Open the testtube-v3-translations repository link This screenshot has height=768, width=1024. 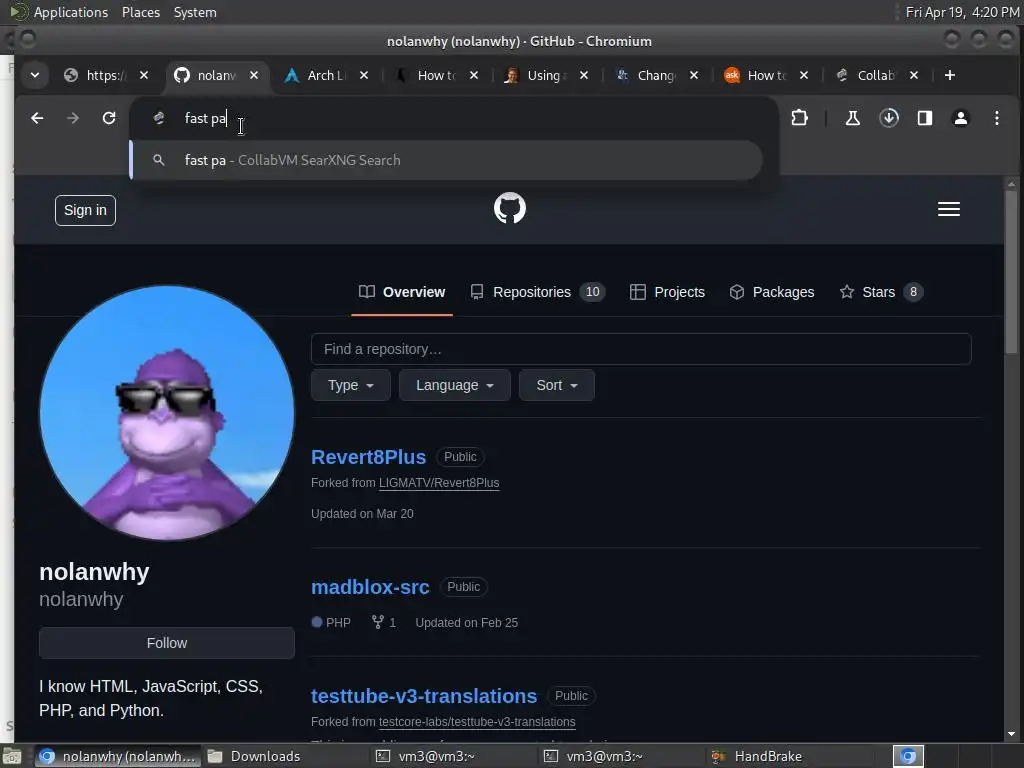point(424,696)
